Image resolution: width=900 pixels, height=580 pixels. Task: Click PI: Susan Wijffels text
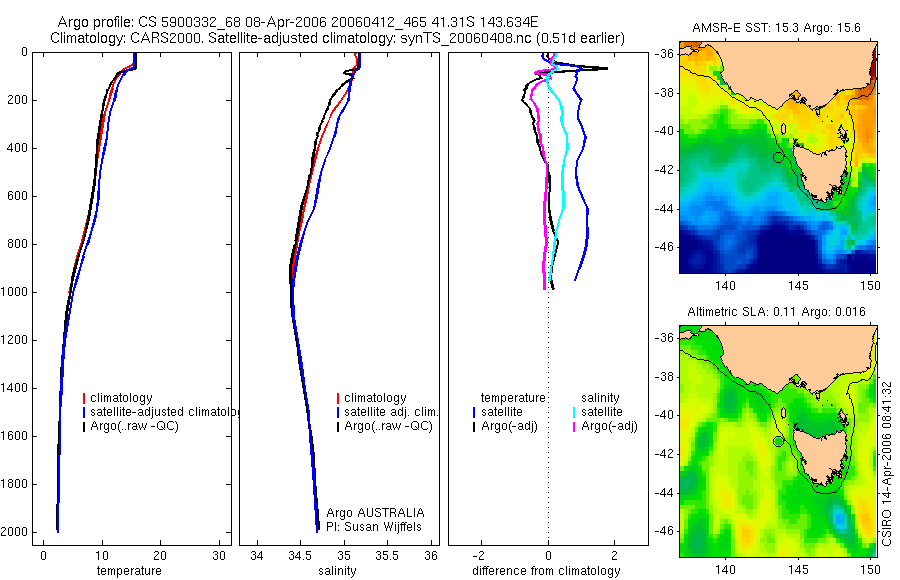tap(374, 527)
